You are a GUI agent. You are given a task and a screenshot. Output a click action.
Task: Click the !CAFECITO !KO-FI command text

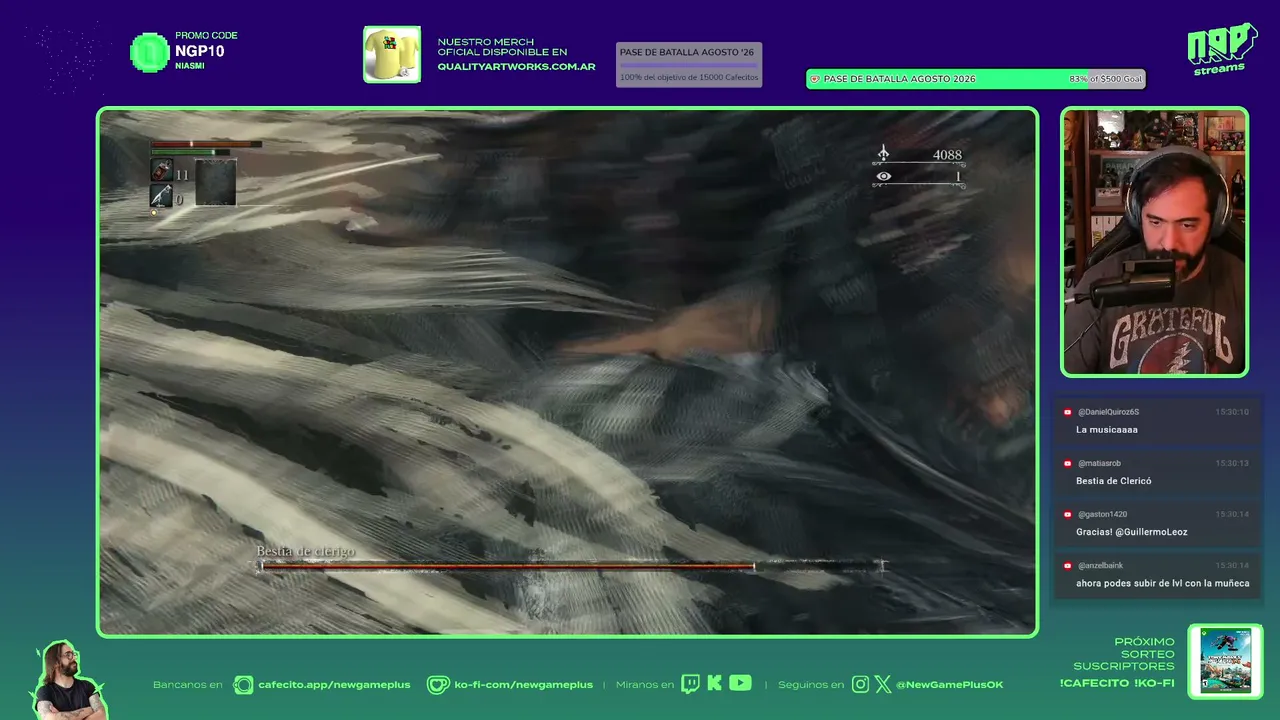tap(1117, 683)
